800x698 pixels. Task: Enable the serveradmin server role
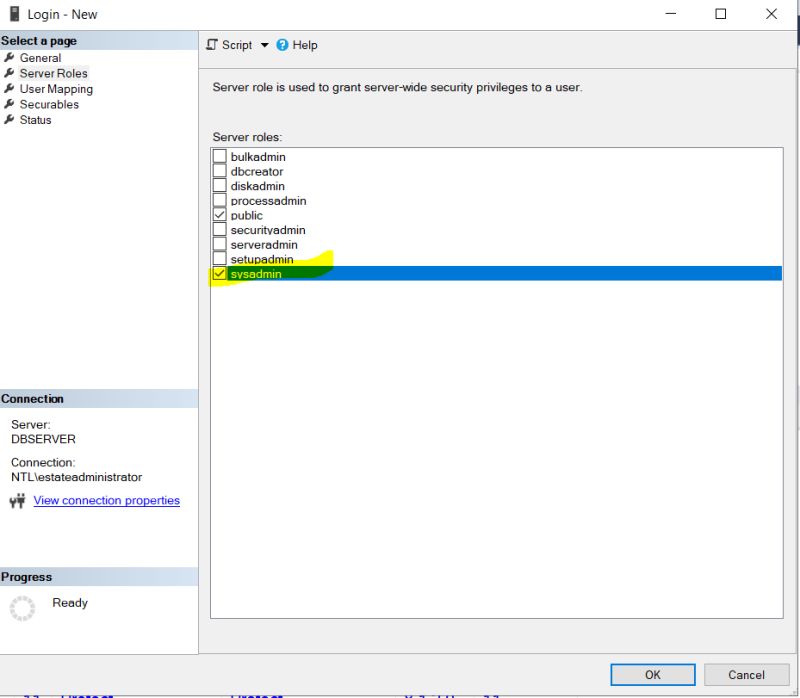click(218, 244)
